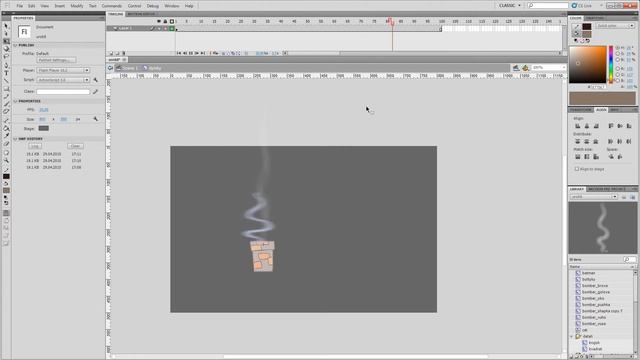Click the Publish Settings button
640x360 pixels.
pyautogui.click(x=56, y=60)
